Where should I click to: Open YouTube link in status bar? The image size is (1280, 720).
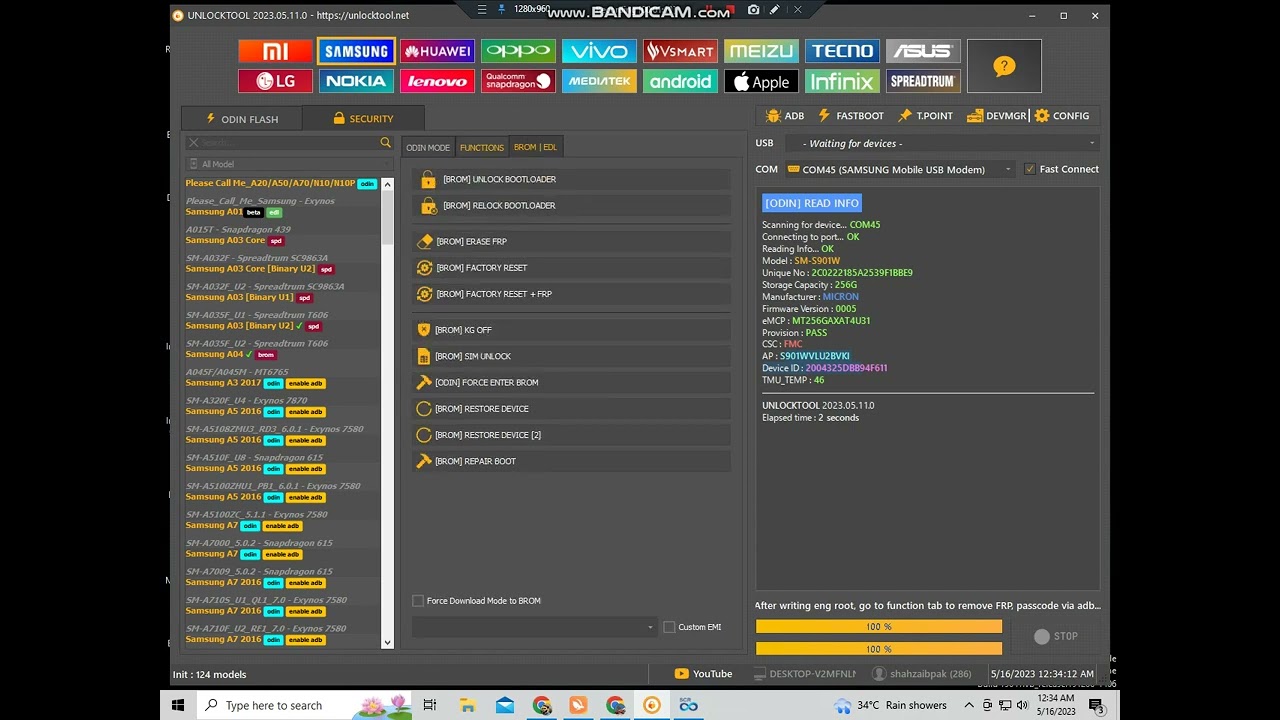704,674
